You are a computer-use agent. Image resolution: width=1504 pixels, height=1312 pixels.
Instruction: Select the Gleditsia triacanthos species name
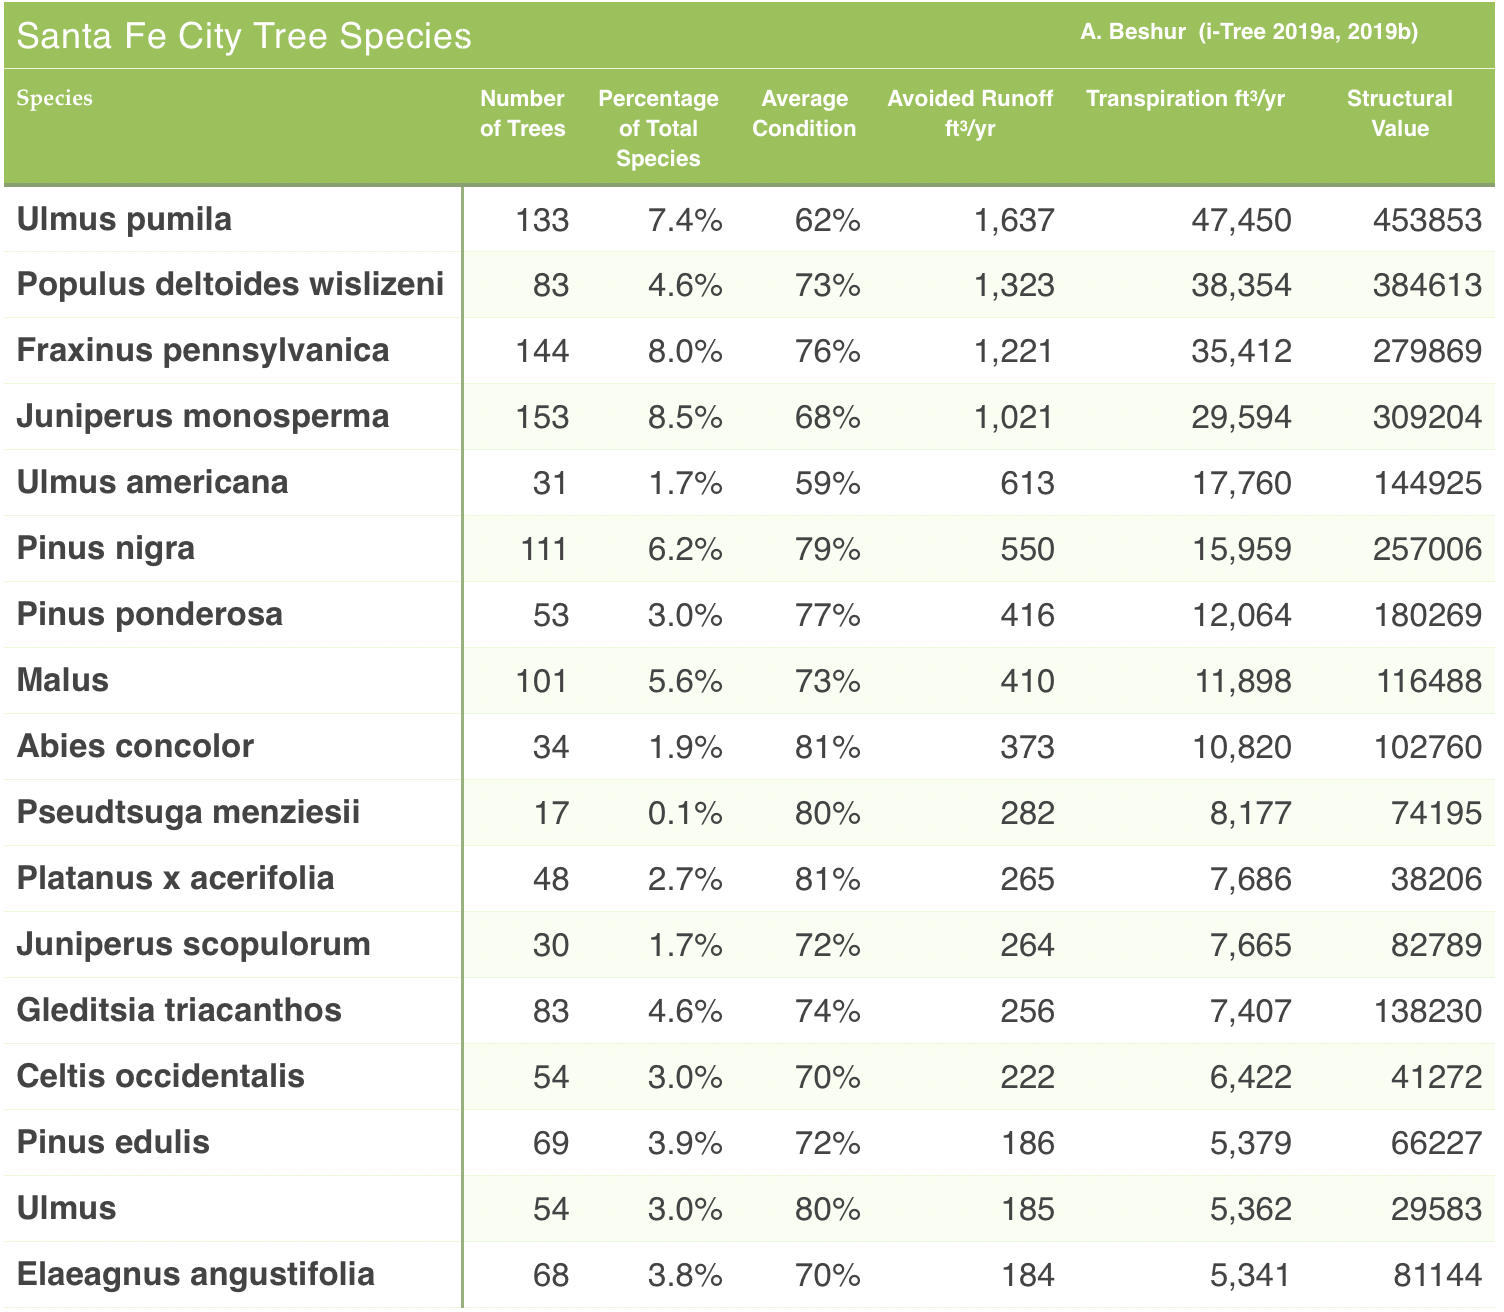pos(179,1010)
